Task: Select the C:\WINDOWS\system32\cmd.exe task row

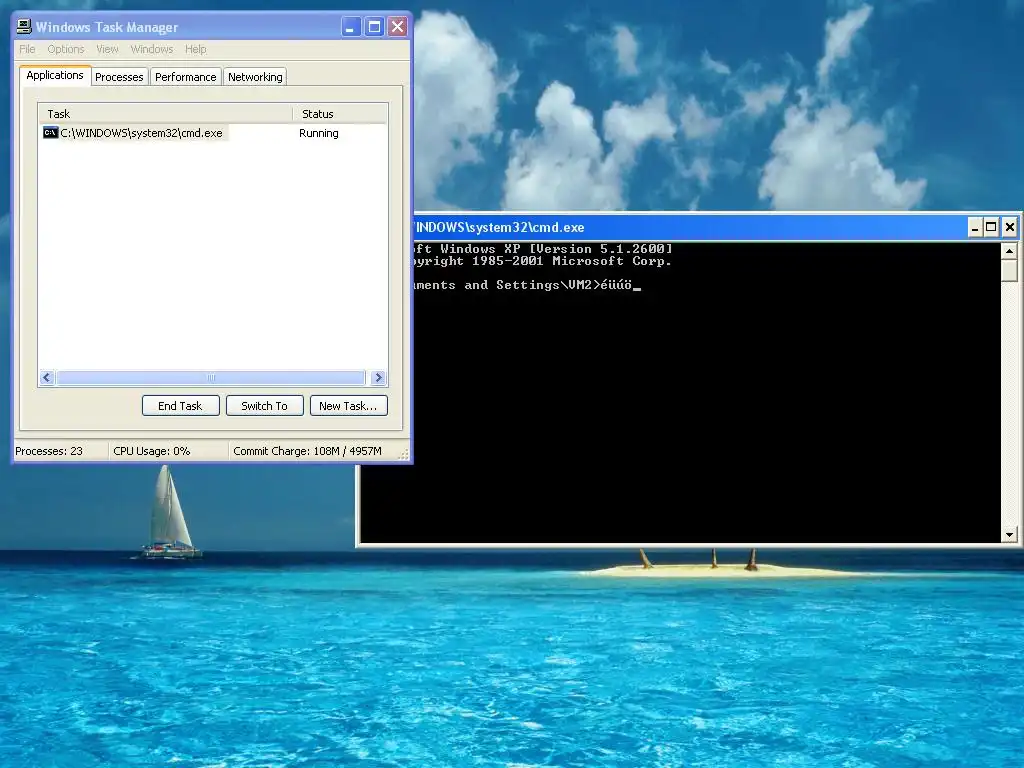Action: coord(212,133)
